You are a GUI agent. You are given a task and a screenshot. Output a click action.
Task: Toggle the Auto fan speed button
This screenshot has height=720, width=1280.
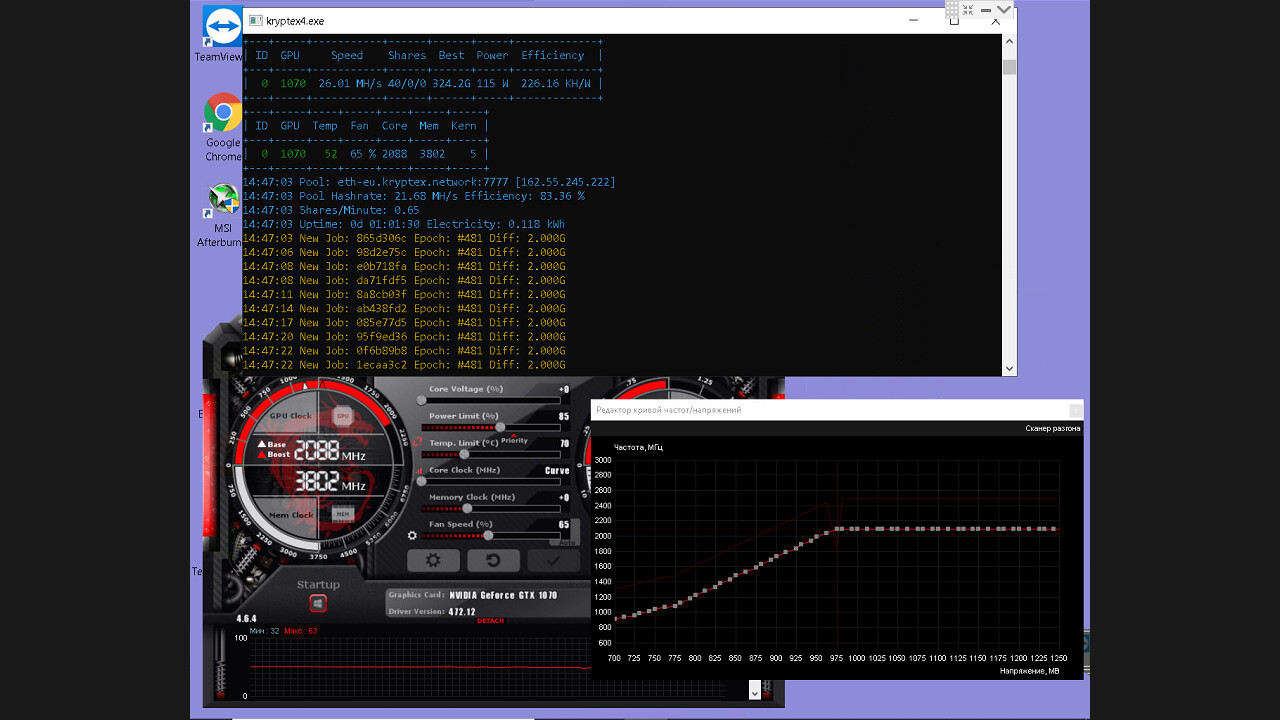coord(569,541)
